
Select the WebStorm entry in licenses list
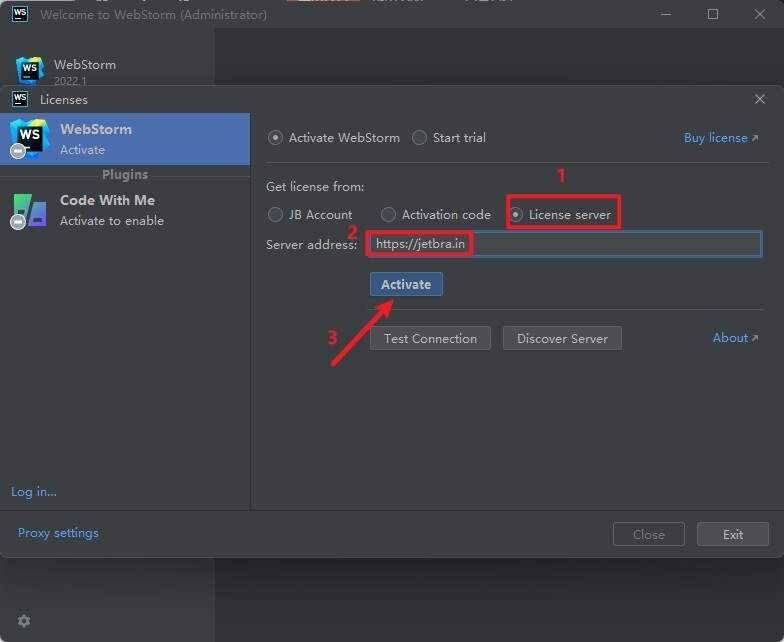125,139
